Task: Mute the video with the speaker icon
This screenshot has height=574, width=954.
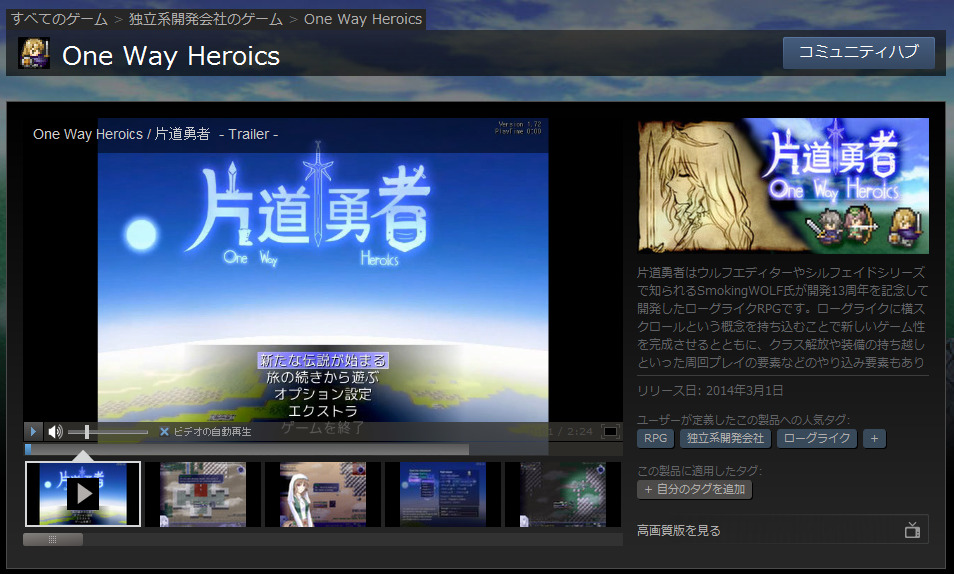Action: [55, 432]
